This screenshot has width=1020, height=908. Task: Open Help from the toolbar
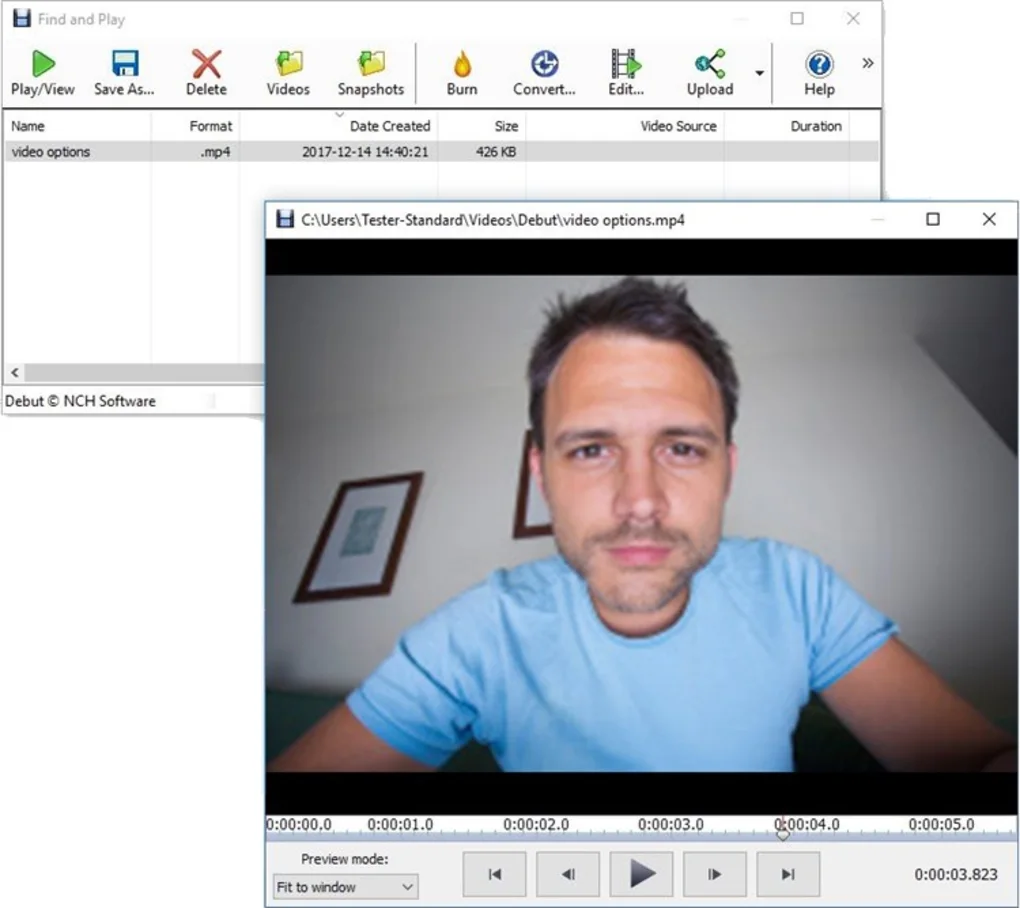[x=818, y=70]
